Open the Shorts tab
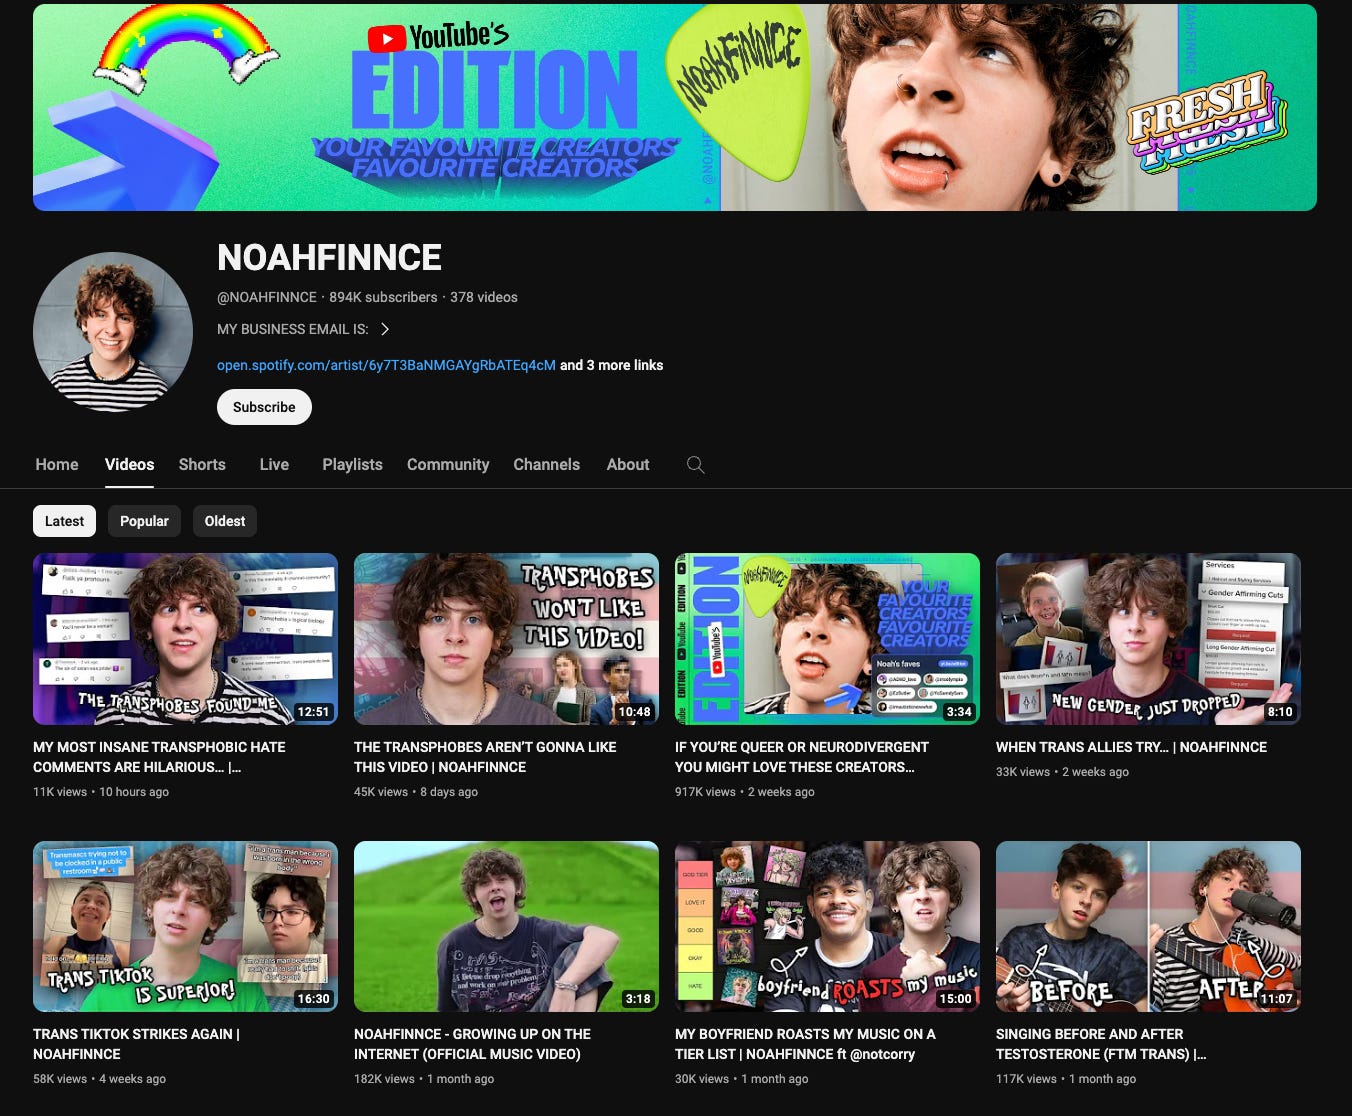The height and width of the screenshot is (1116, 1352). 202,465
